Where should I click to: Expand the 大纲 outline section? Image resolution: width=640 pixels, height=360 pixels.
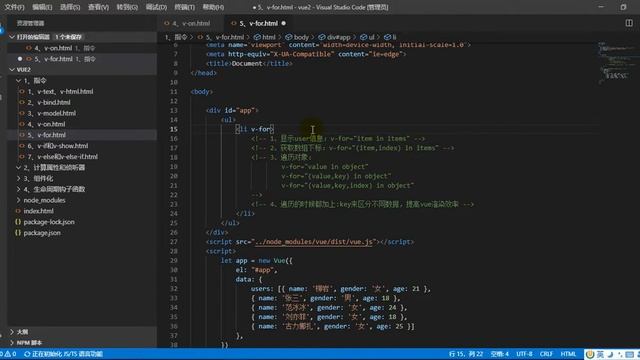pyautogui.click(x=82, y=332)
